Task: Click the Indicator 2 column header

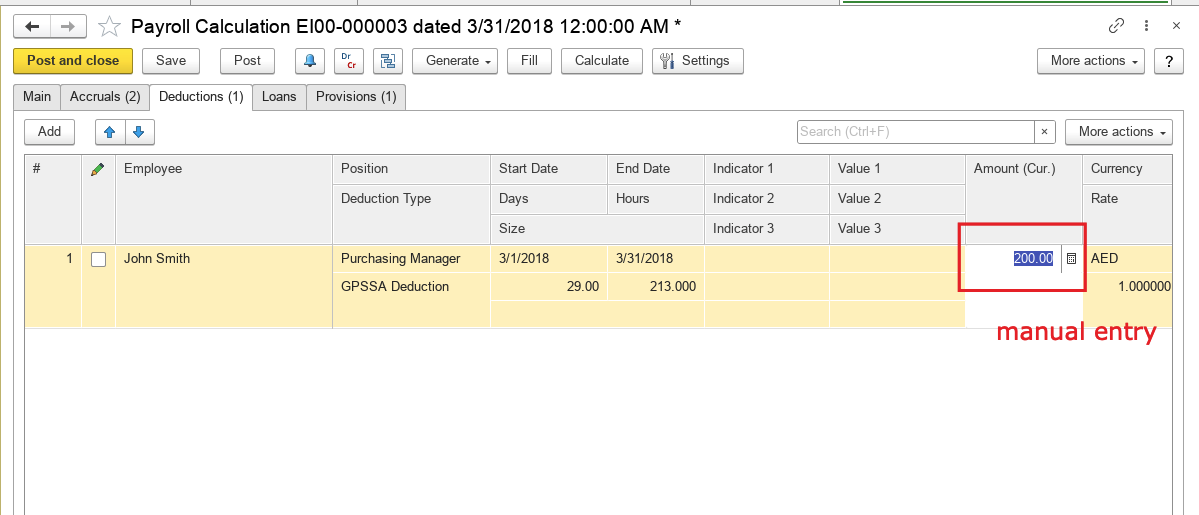Action: pos(766,199)
